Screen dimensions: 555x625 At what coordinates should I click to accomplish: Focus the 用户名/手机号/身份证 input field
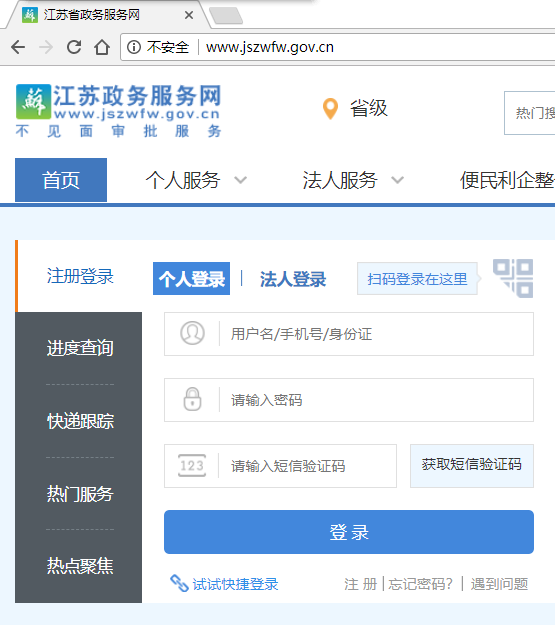coord(349,334)
